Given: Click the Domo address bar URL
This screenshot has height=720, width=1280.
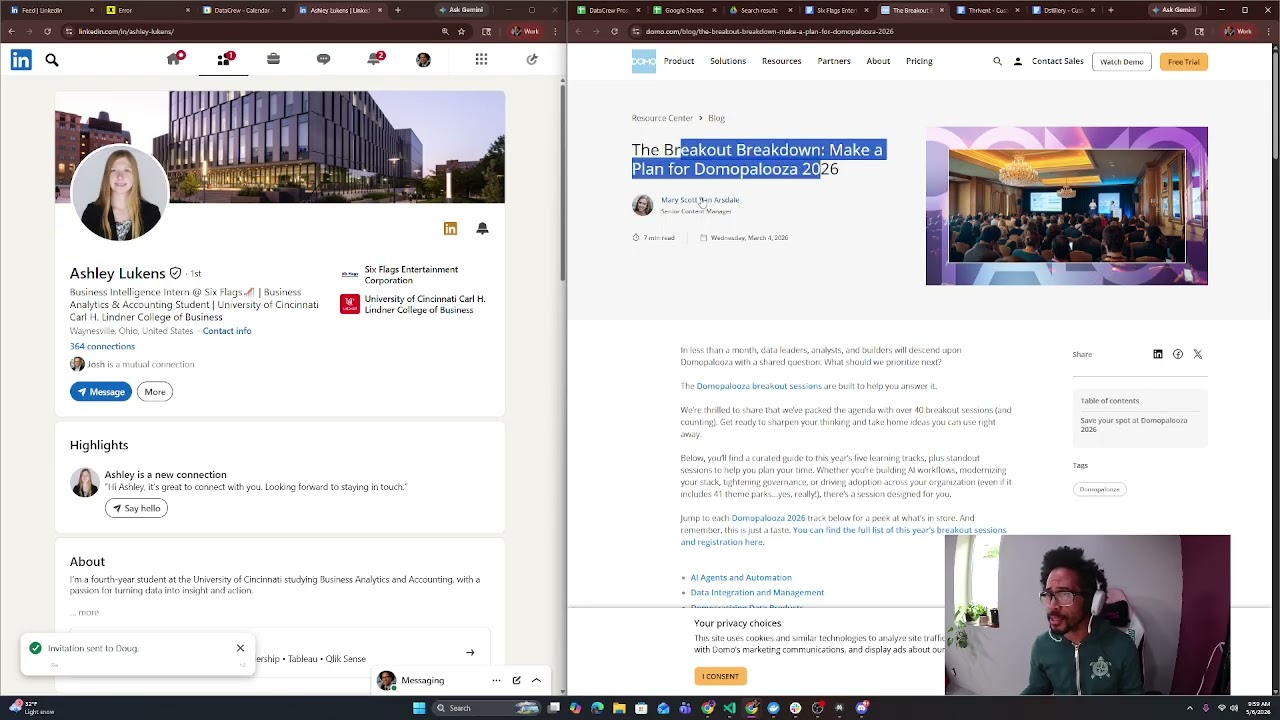Looking at the screenshot, I should 770,31.
